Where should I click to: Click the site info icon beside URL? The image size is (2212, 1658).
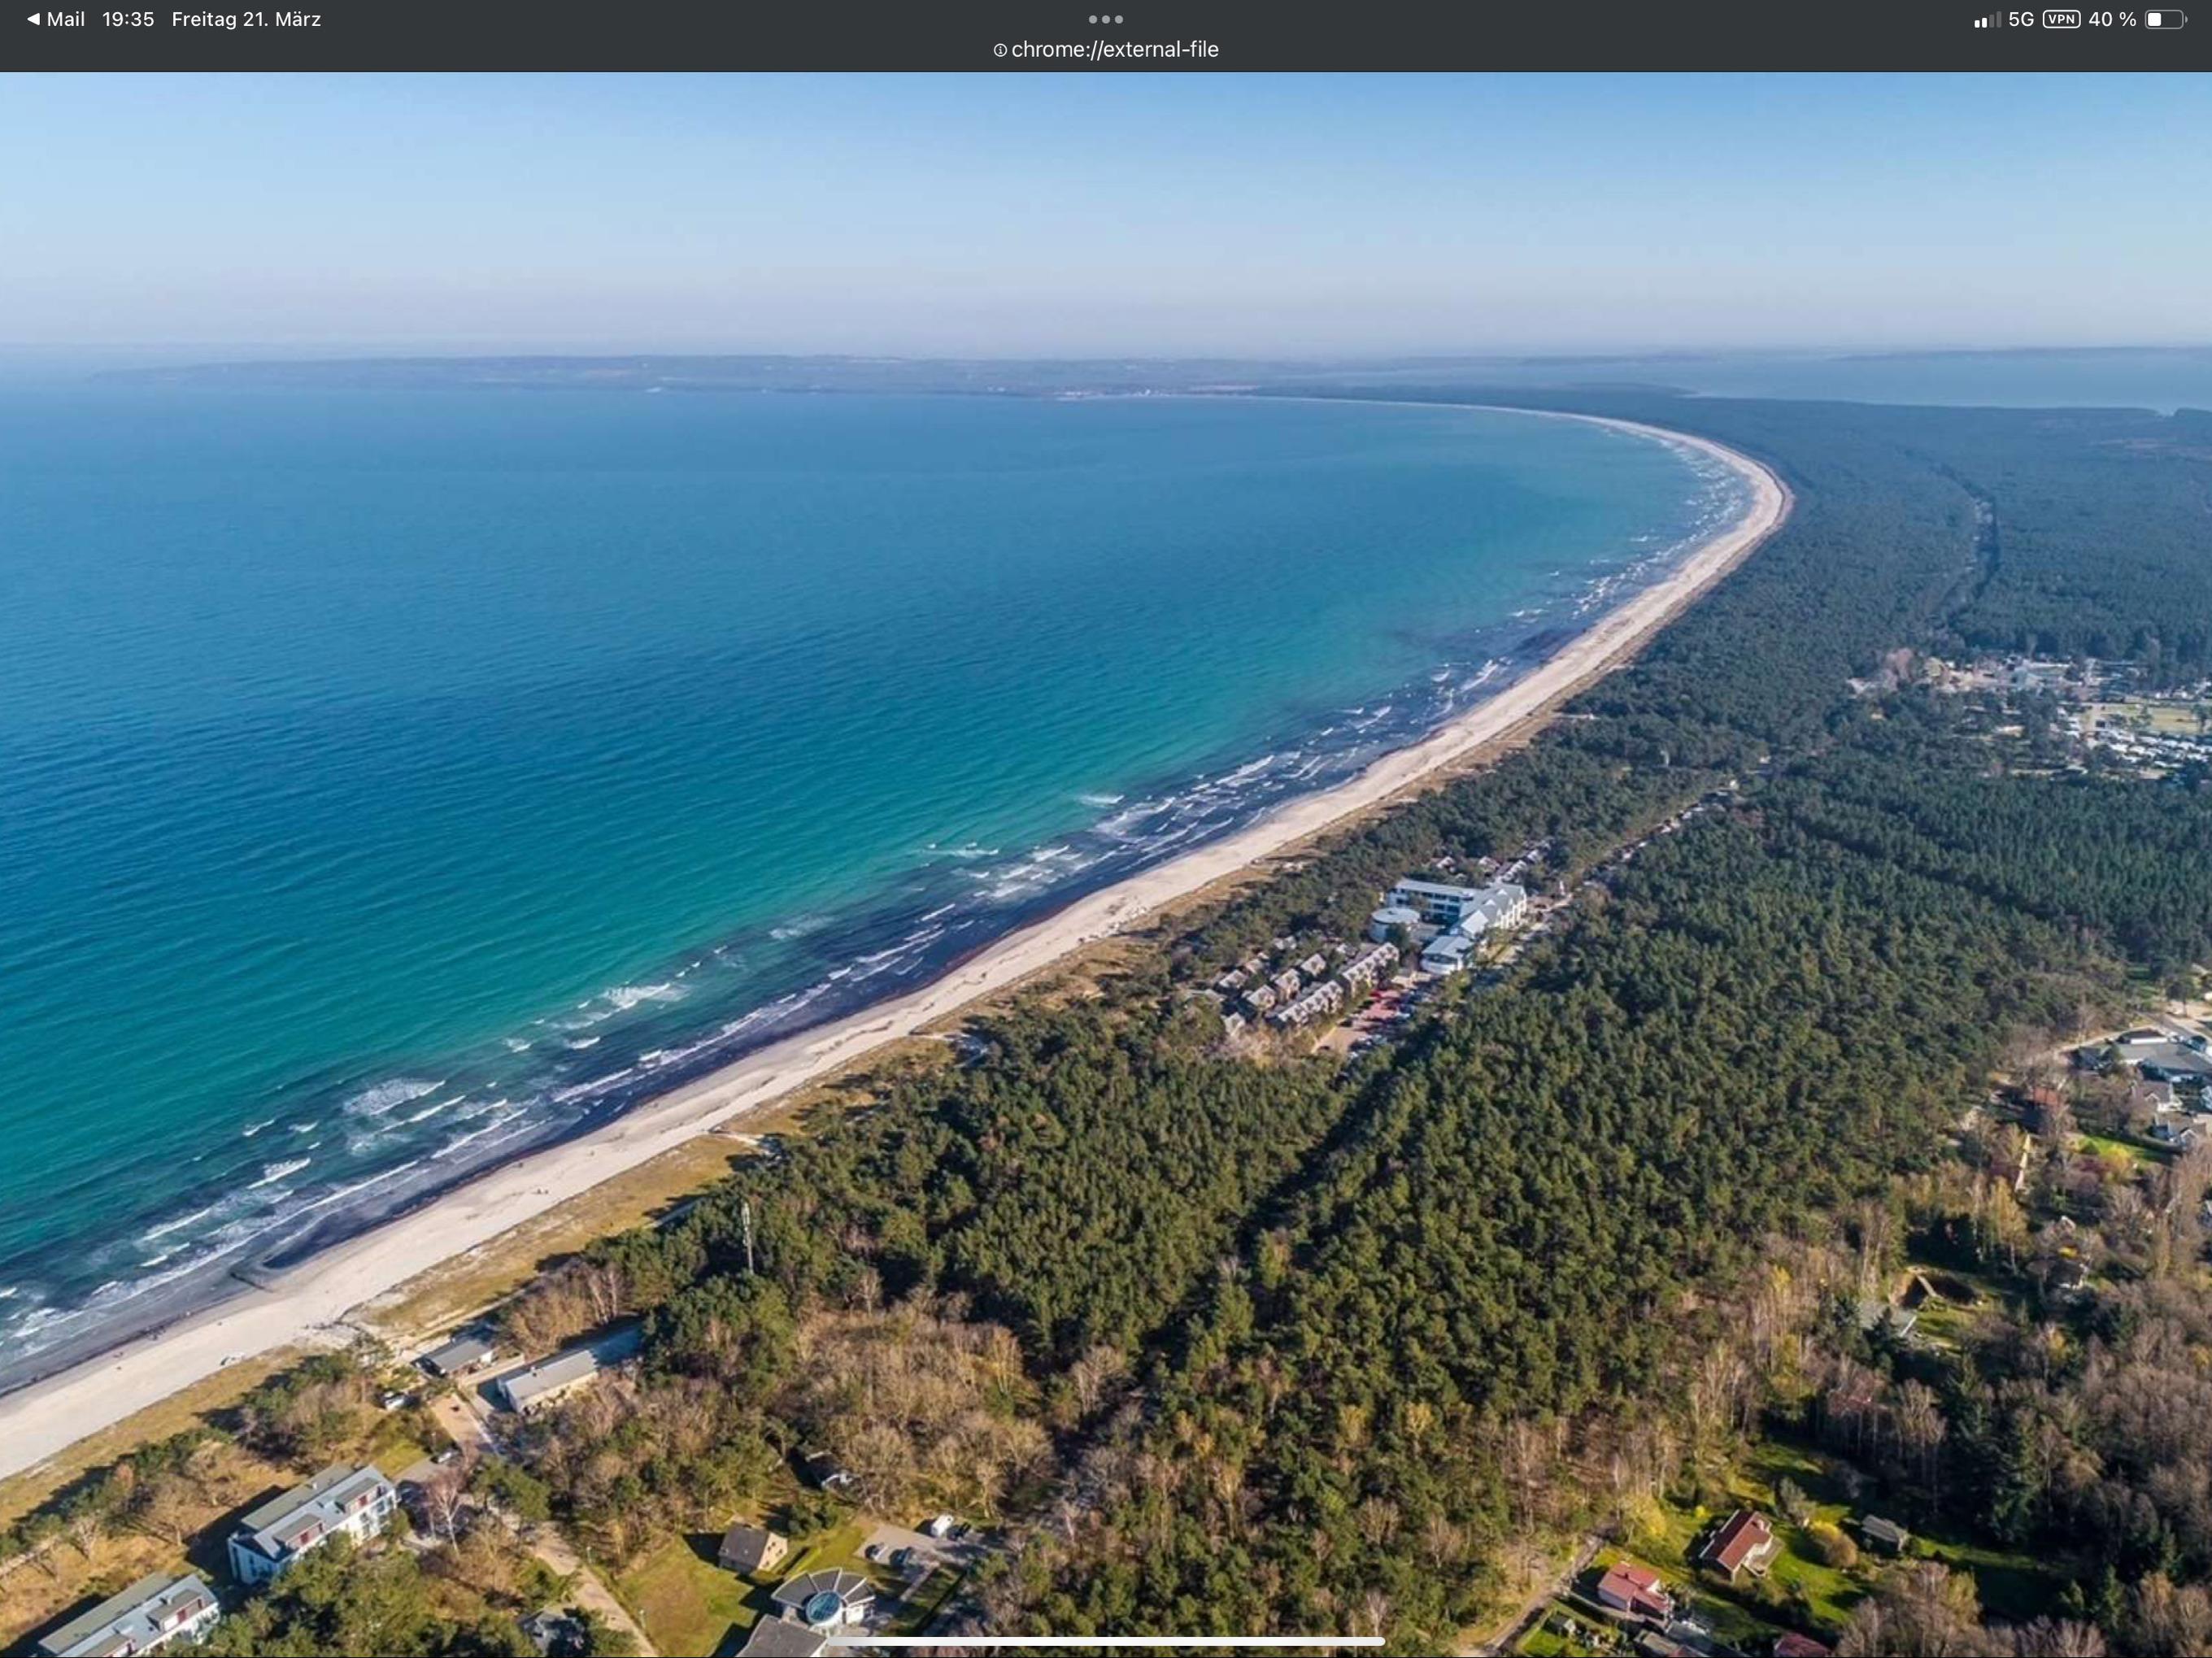999,50
